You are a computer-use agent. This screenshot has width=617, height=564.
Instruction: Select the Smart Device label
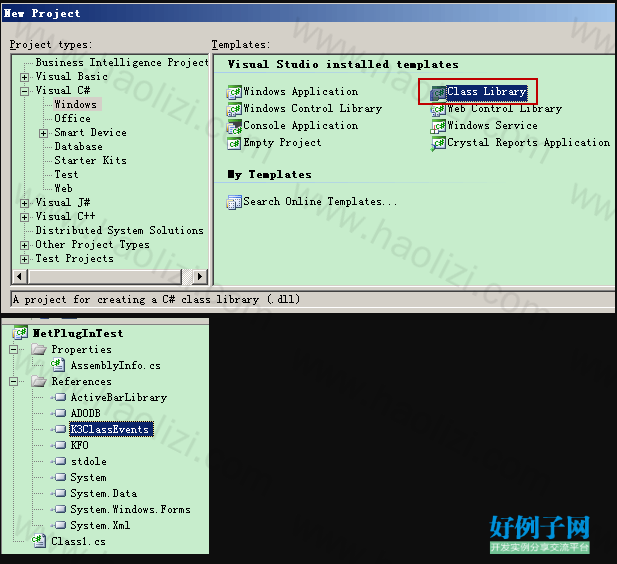[91, 133]
